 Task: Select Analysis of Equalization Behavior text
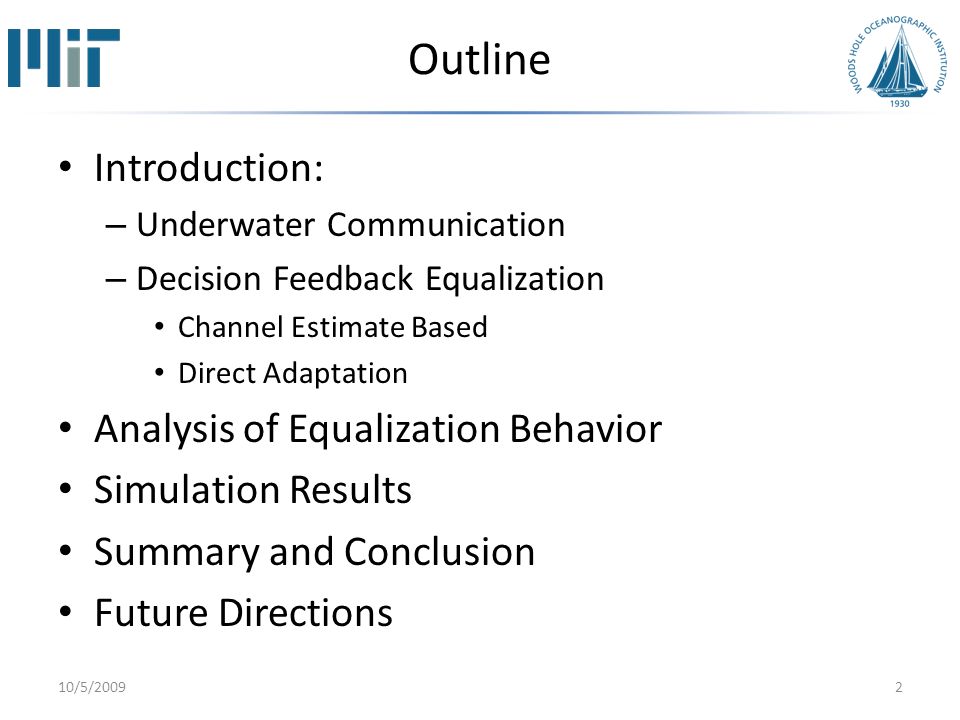[x=378, y=429]
